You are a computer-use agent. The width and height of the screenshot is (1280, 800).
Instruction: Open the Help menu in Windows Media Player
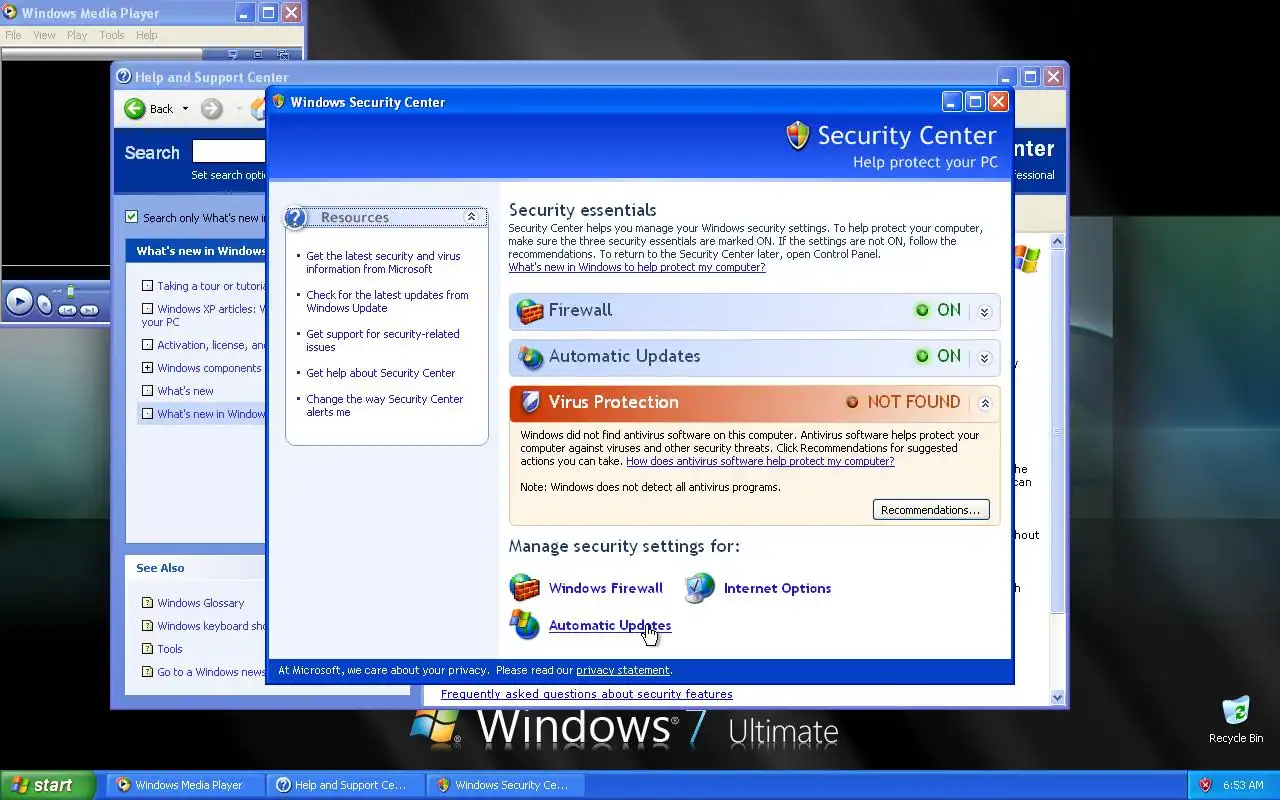(x=146, y=35)
